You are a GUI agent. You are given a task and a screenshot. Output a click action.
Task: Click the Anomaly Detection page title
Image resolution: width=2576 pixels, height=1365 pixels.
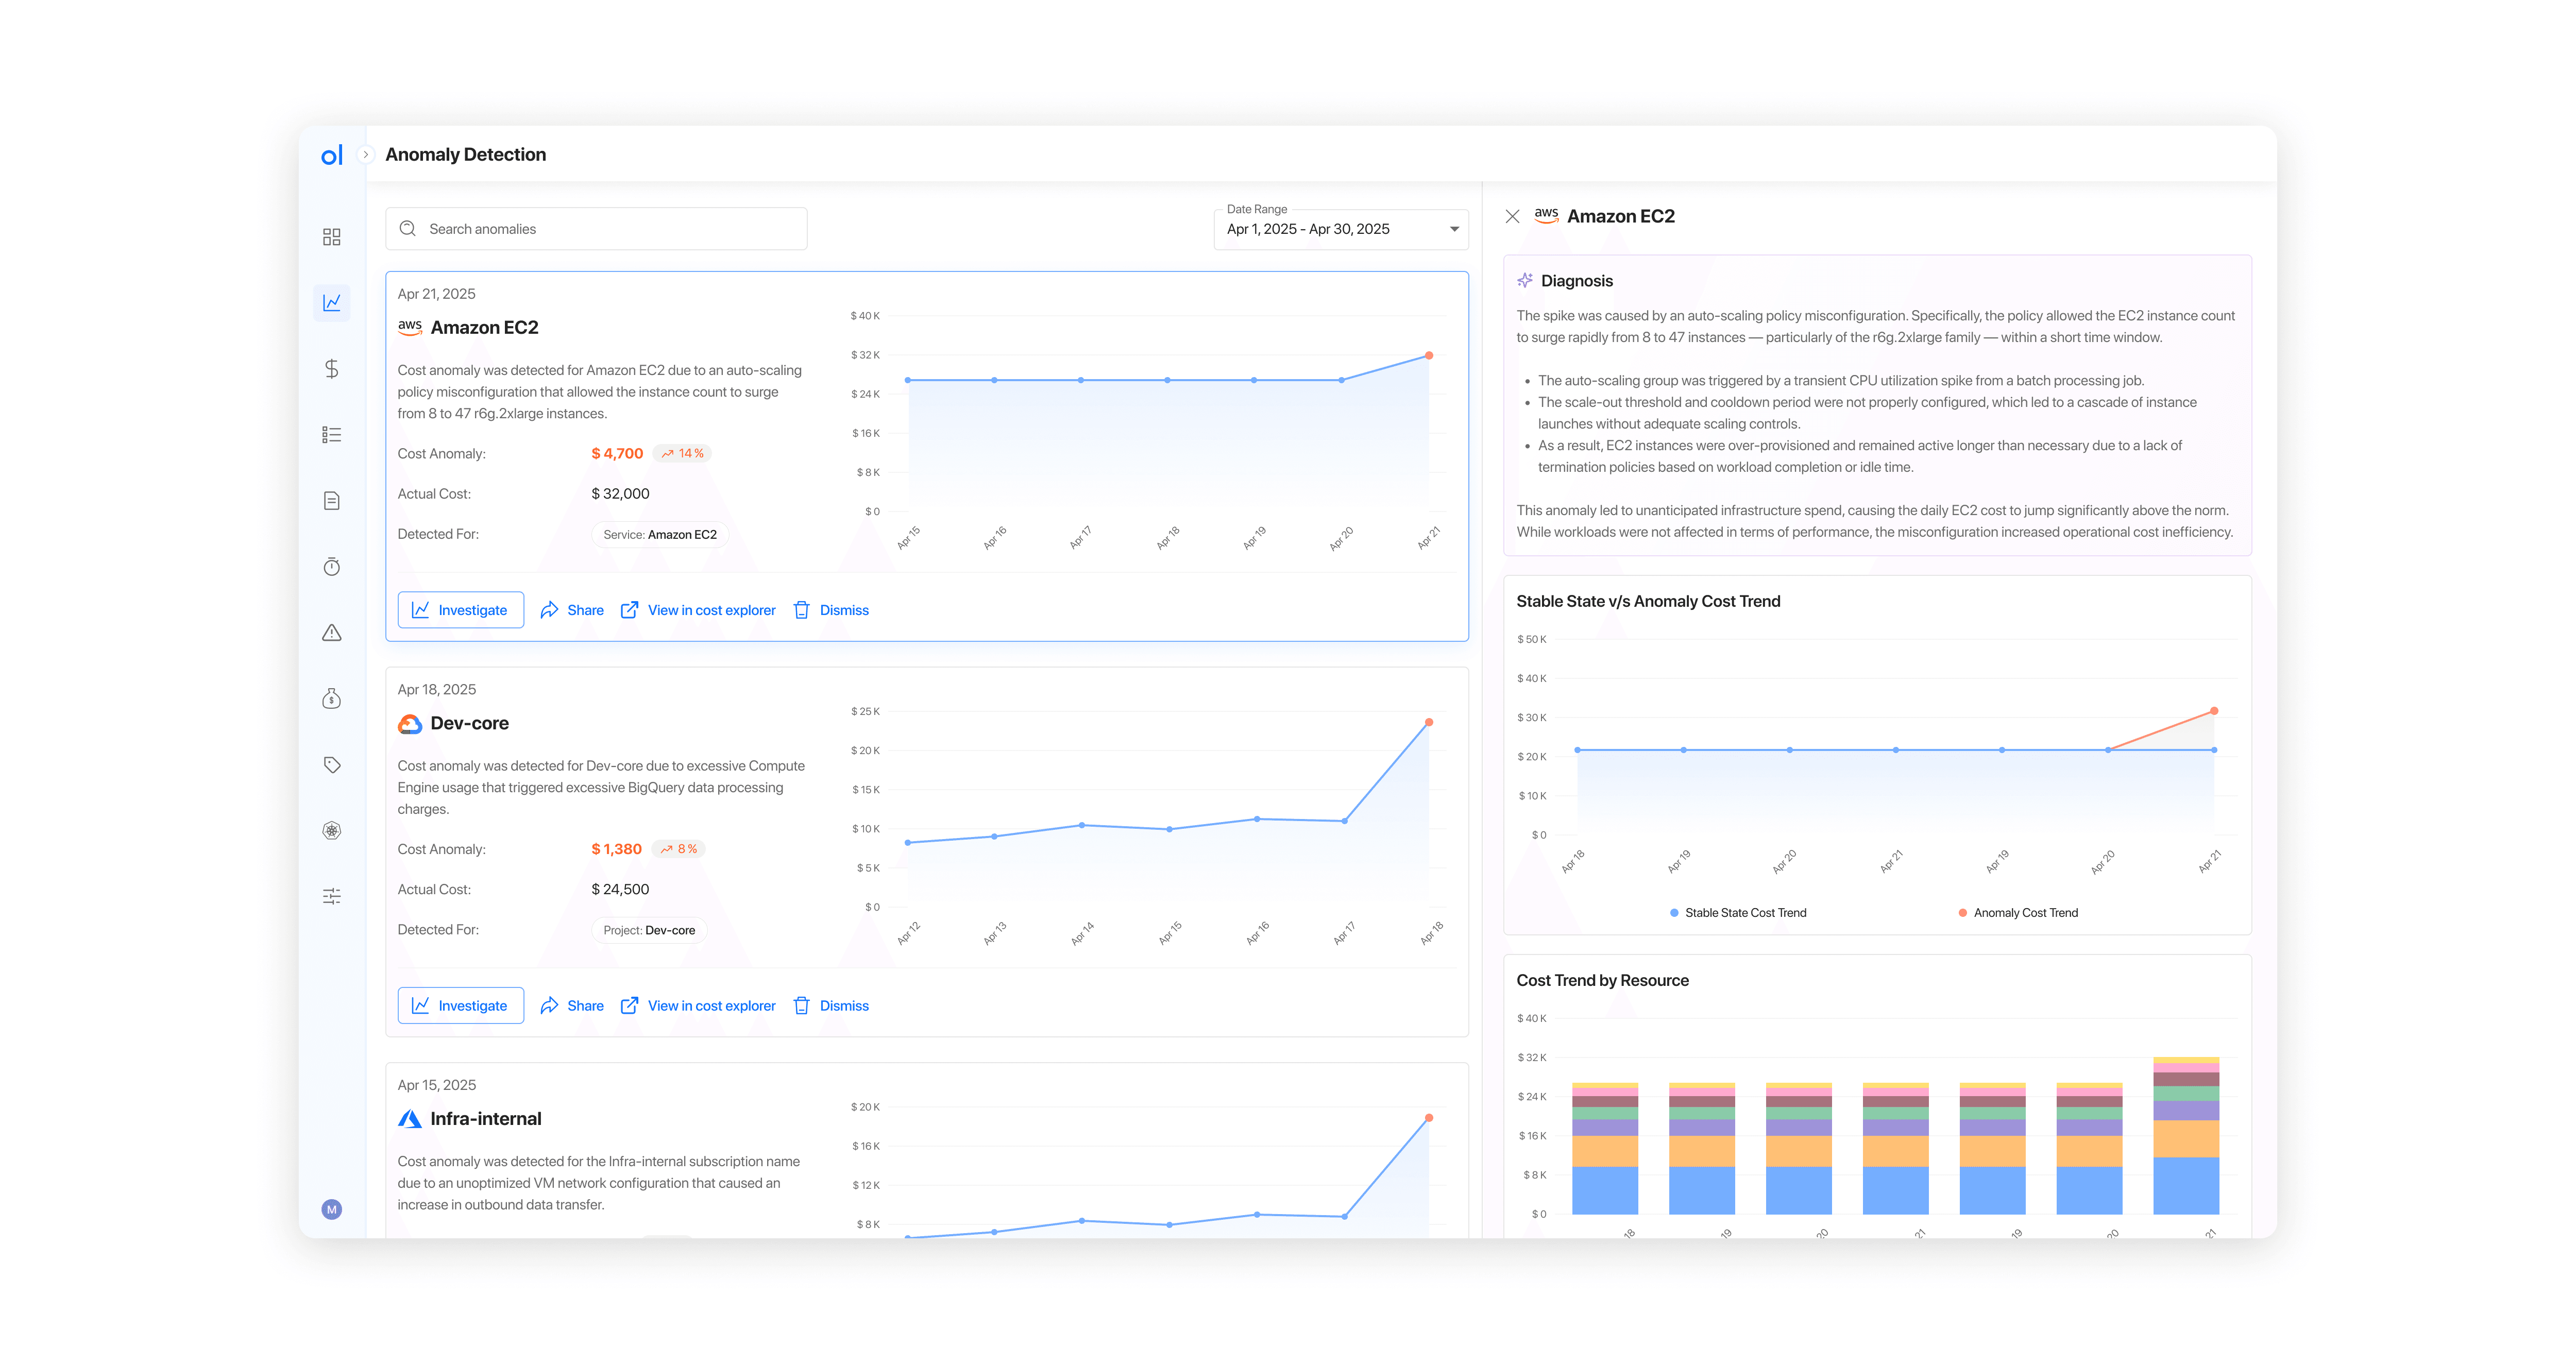[465, 155]
